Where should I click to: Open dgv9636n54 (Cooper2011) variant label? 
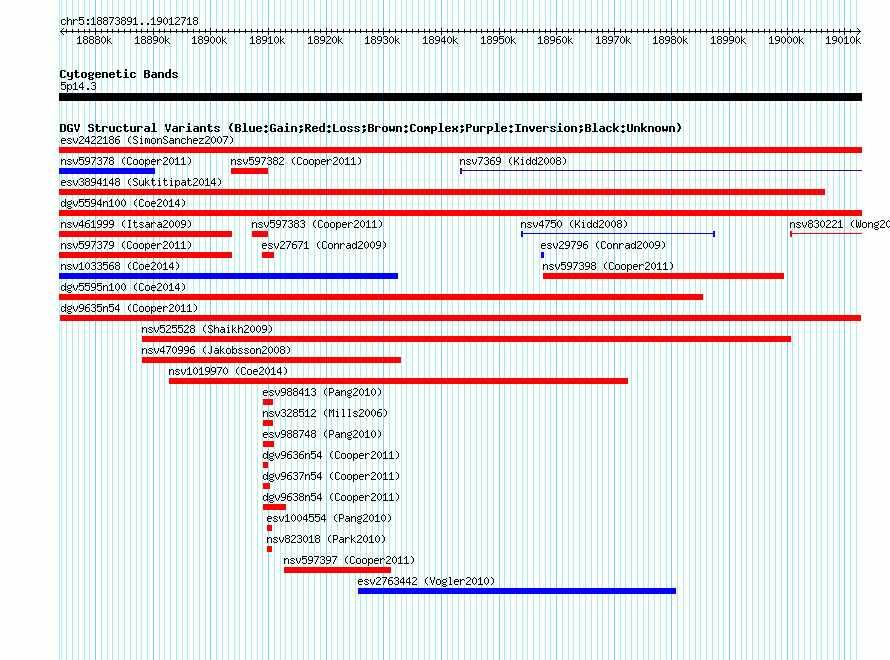[331, 455]
